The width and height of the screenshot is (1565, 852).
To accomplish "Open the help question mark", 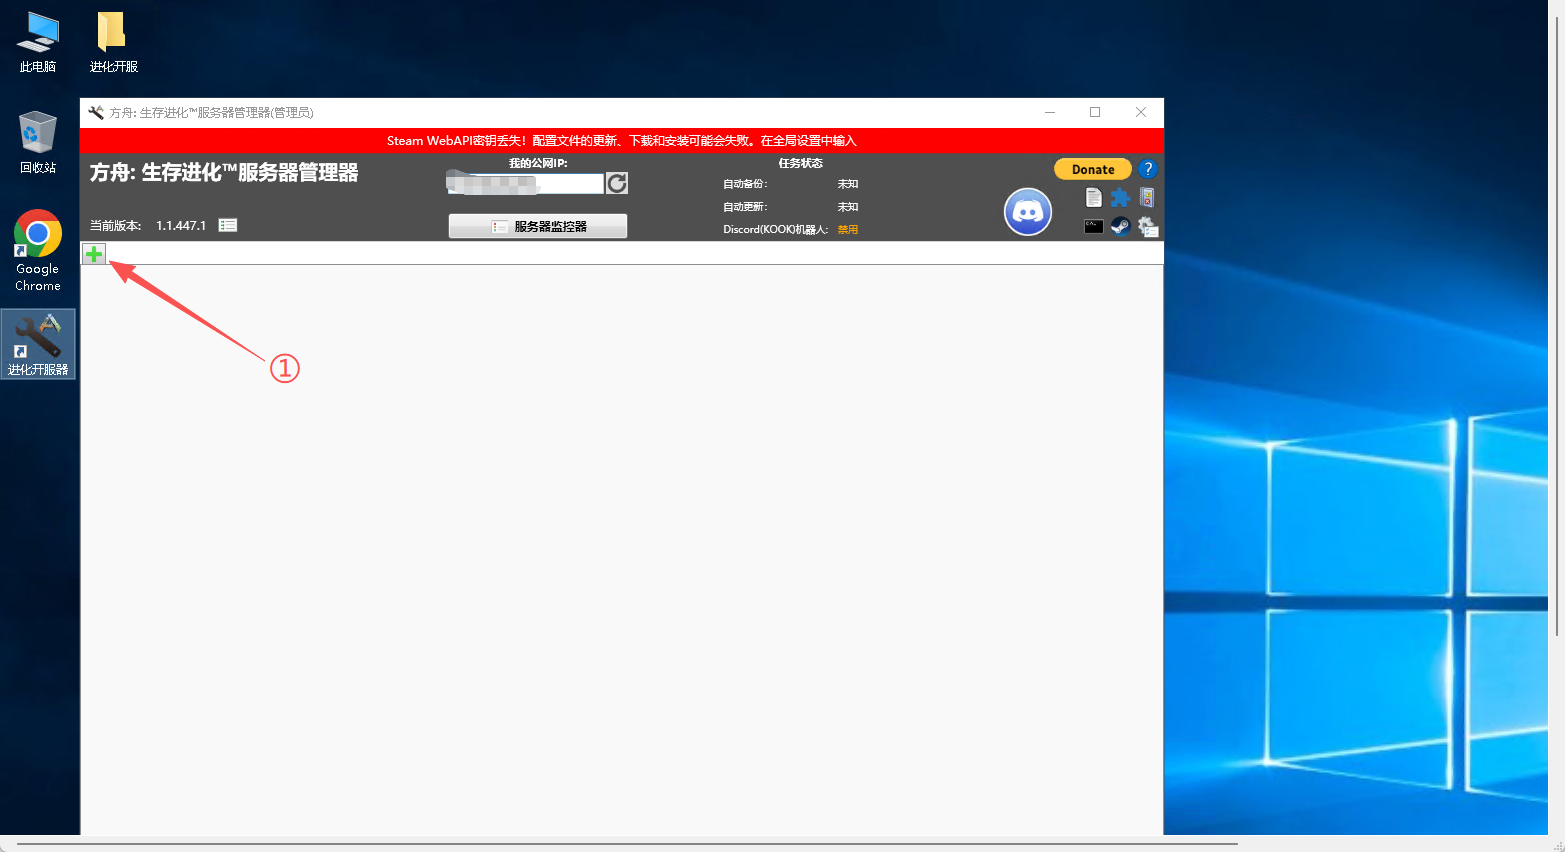I will tap(1148, 169).
